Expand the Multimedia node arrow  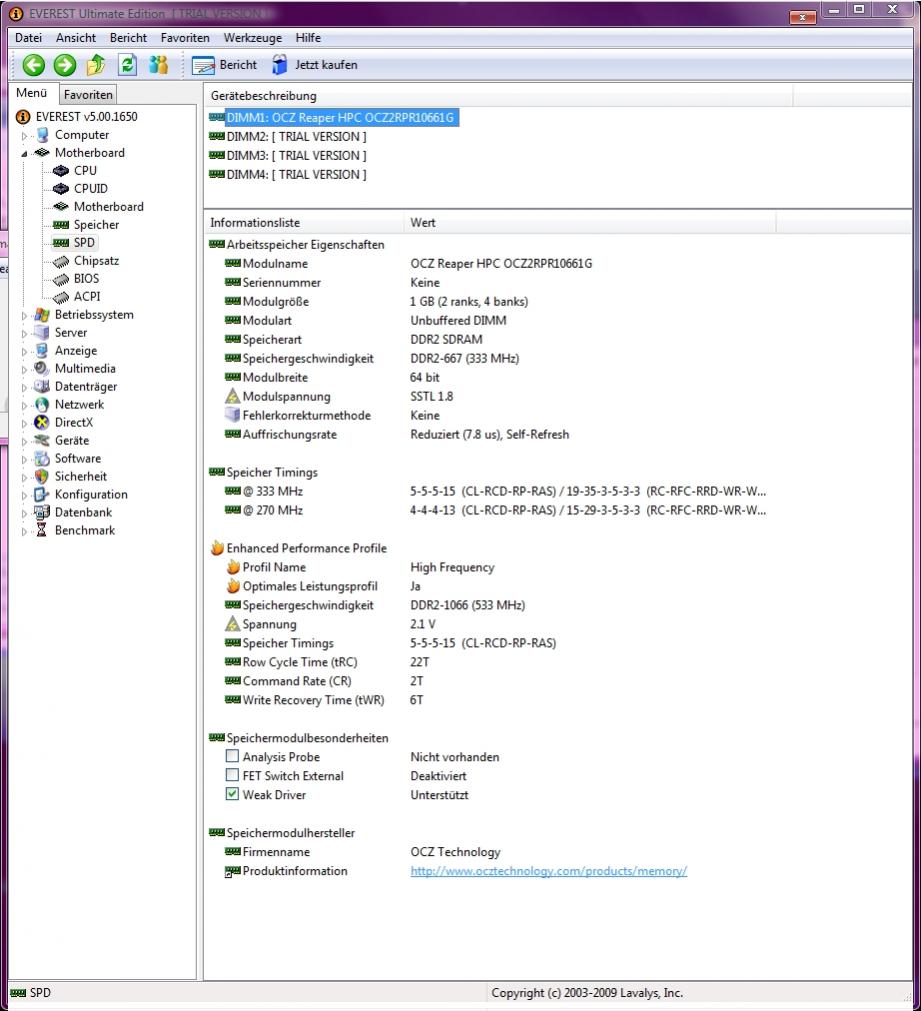[x=25, y=370]
